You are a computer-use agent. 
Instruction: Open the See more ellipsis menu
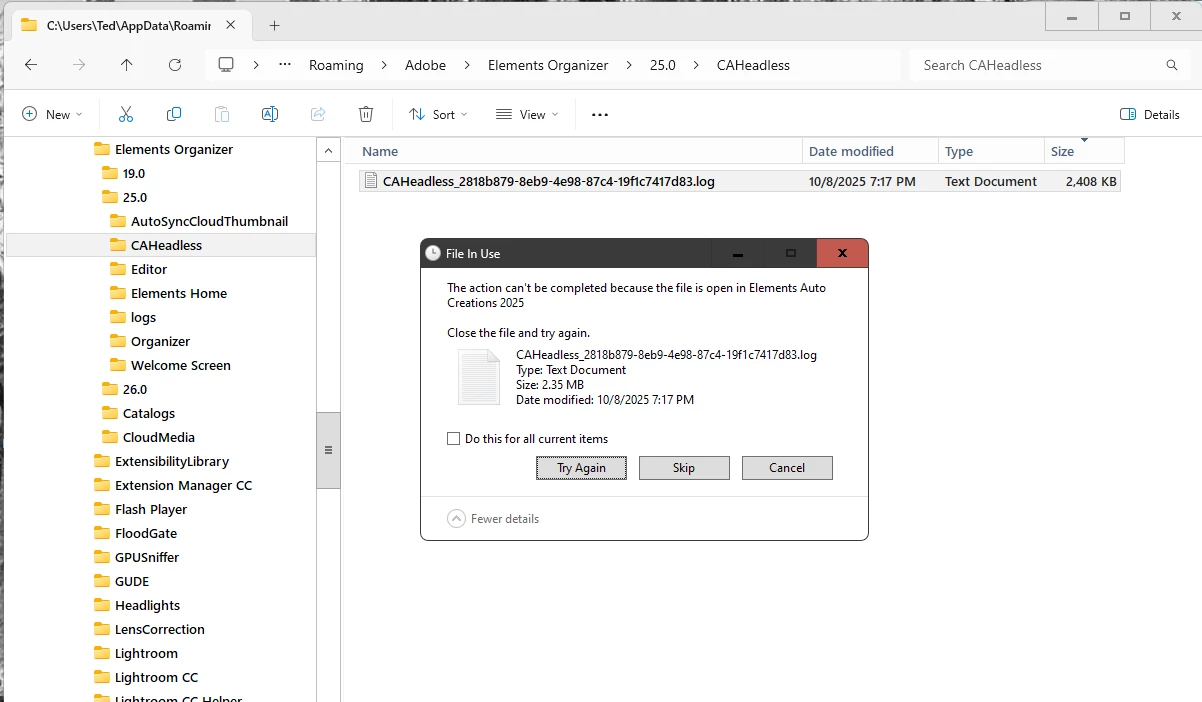(600, 115)
